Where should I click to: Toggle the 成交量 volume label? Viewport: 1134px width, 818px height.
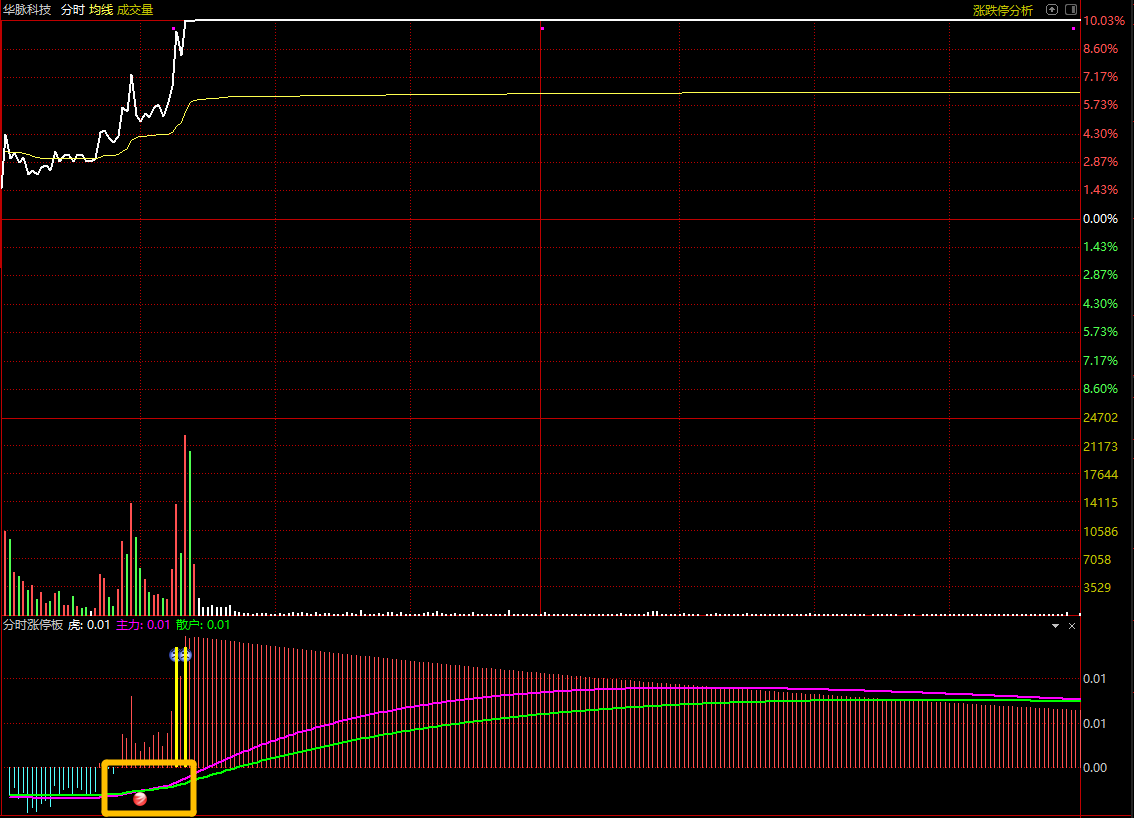click(135, 9)
